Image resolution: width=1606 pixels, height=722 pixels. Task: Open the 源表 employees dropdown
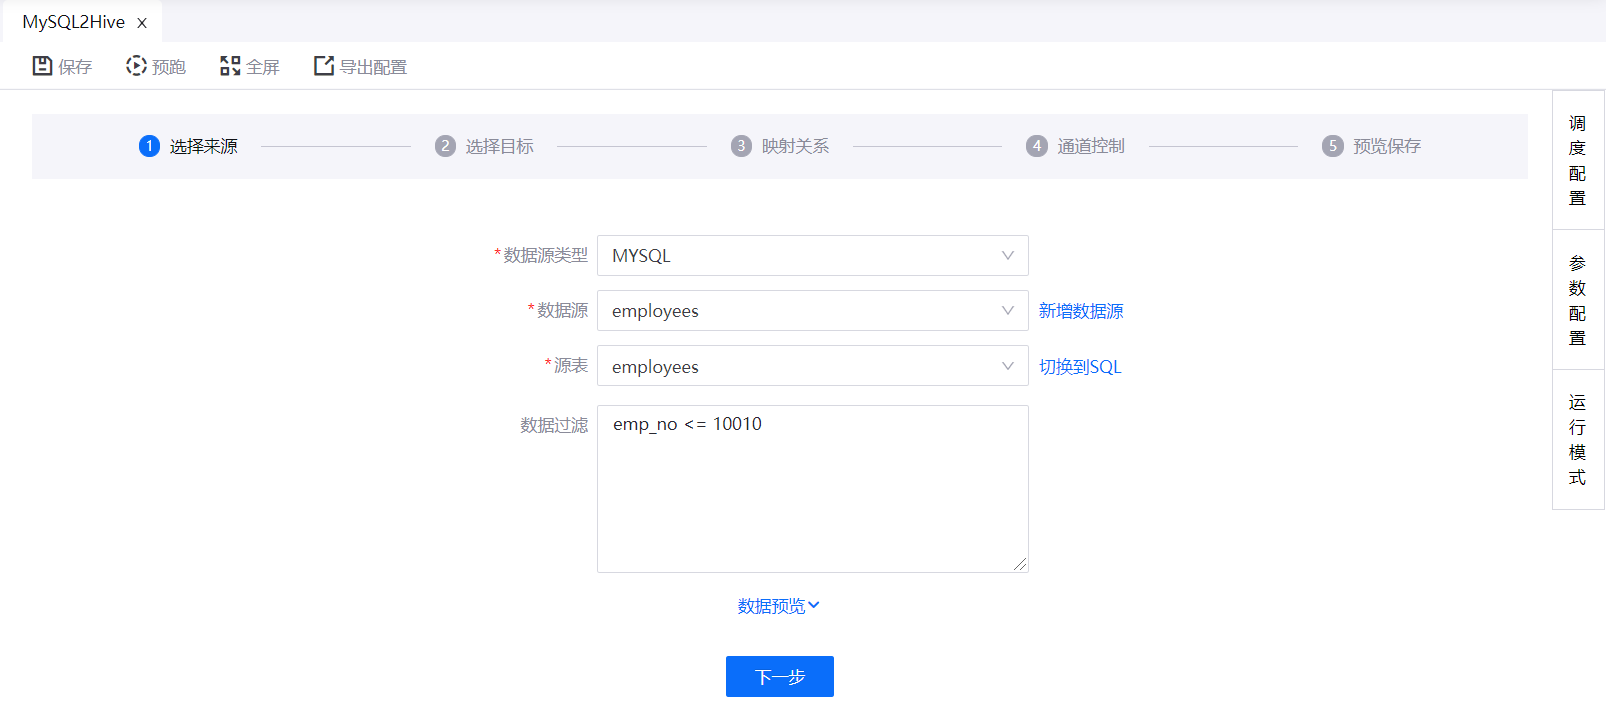tap(812, 366)
